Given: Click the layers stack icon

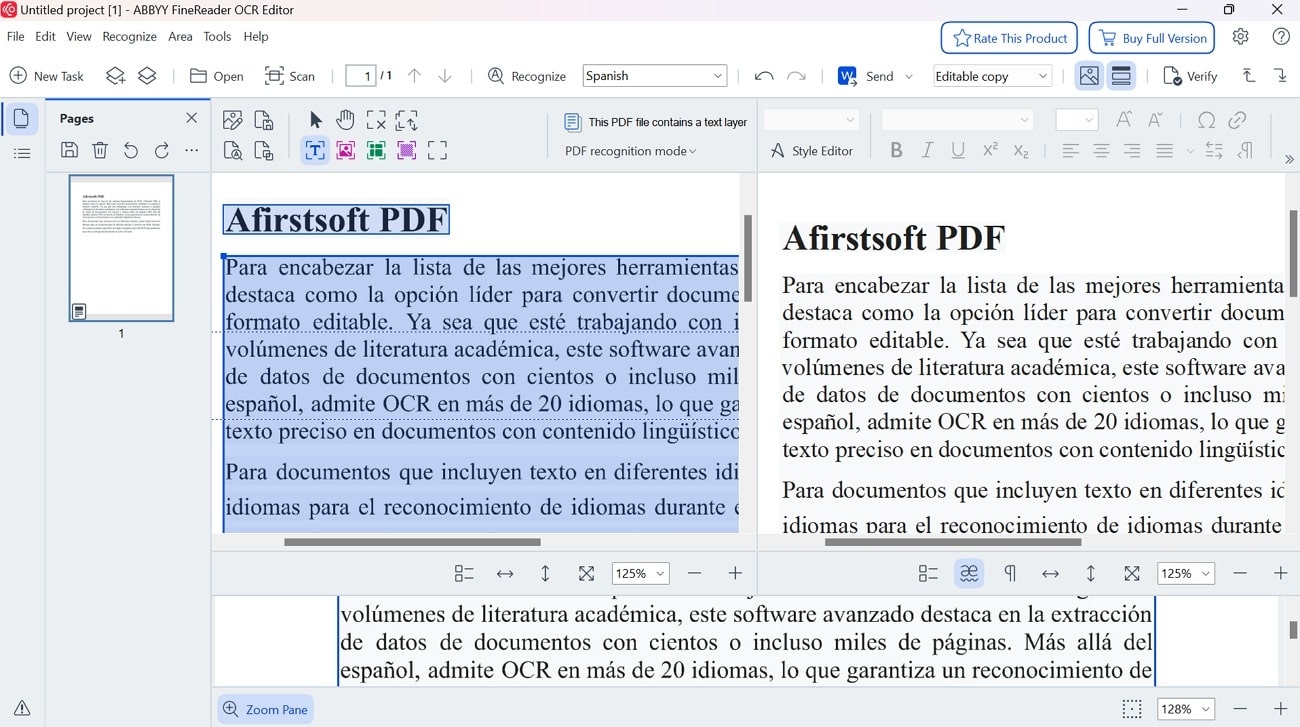Looking at the screenshot, I should pos(147,76).
